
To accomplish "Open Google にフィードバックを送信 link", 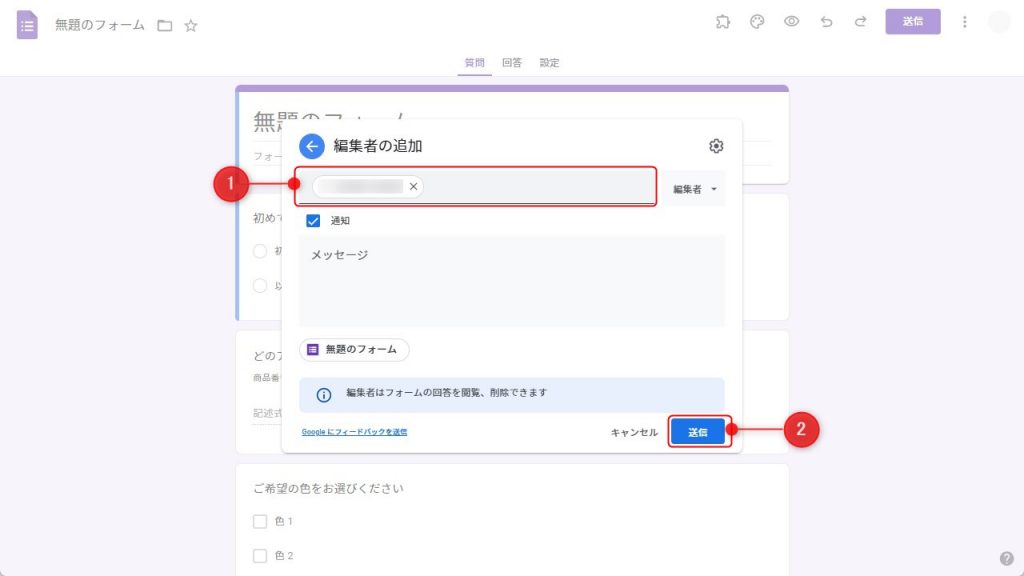I will 355,432.
